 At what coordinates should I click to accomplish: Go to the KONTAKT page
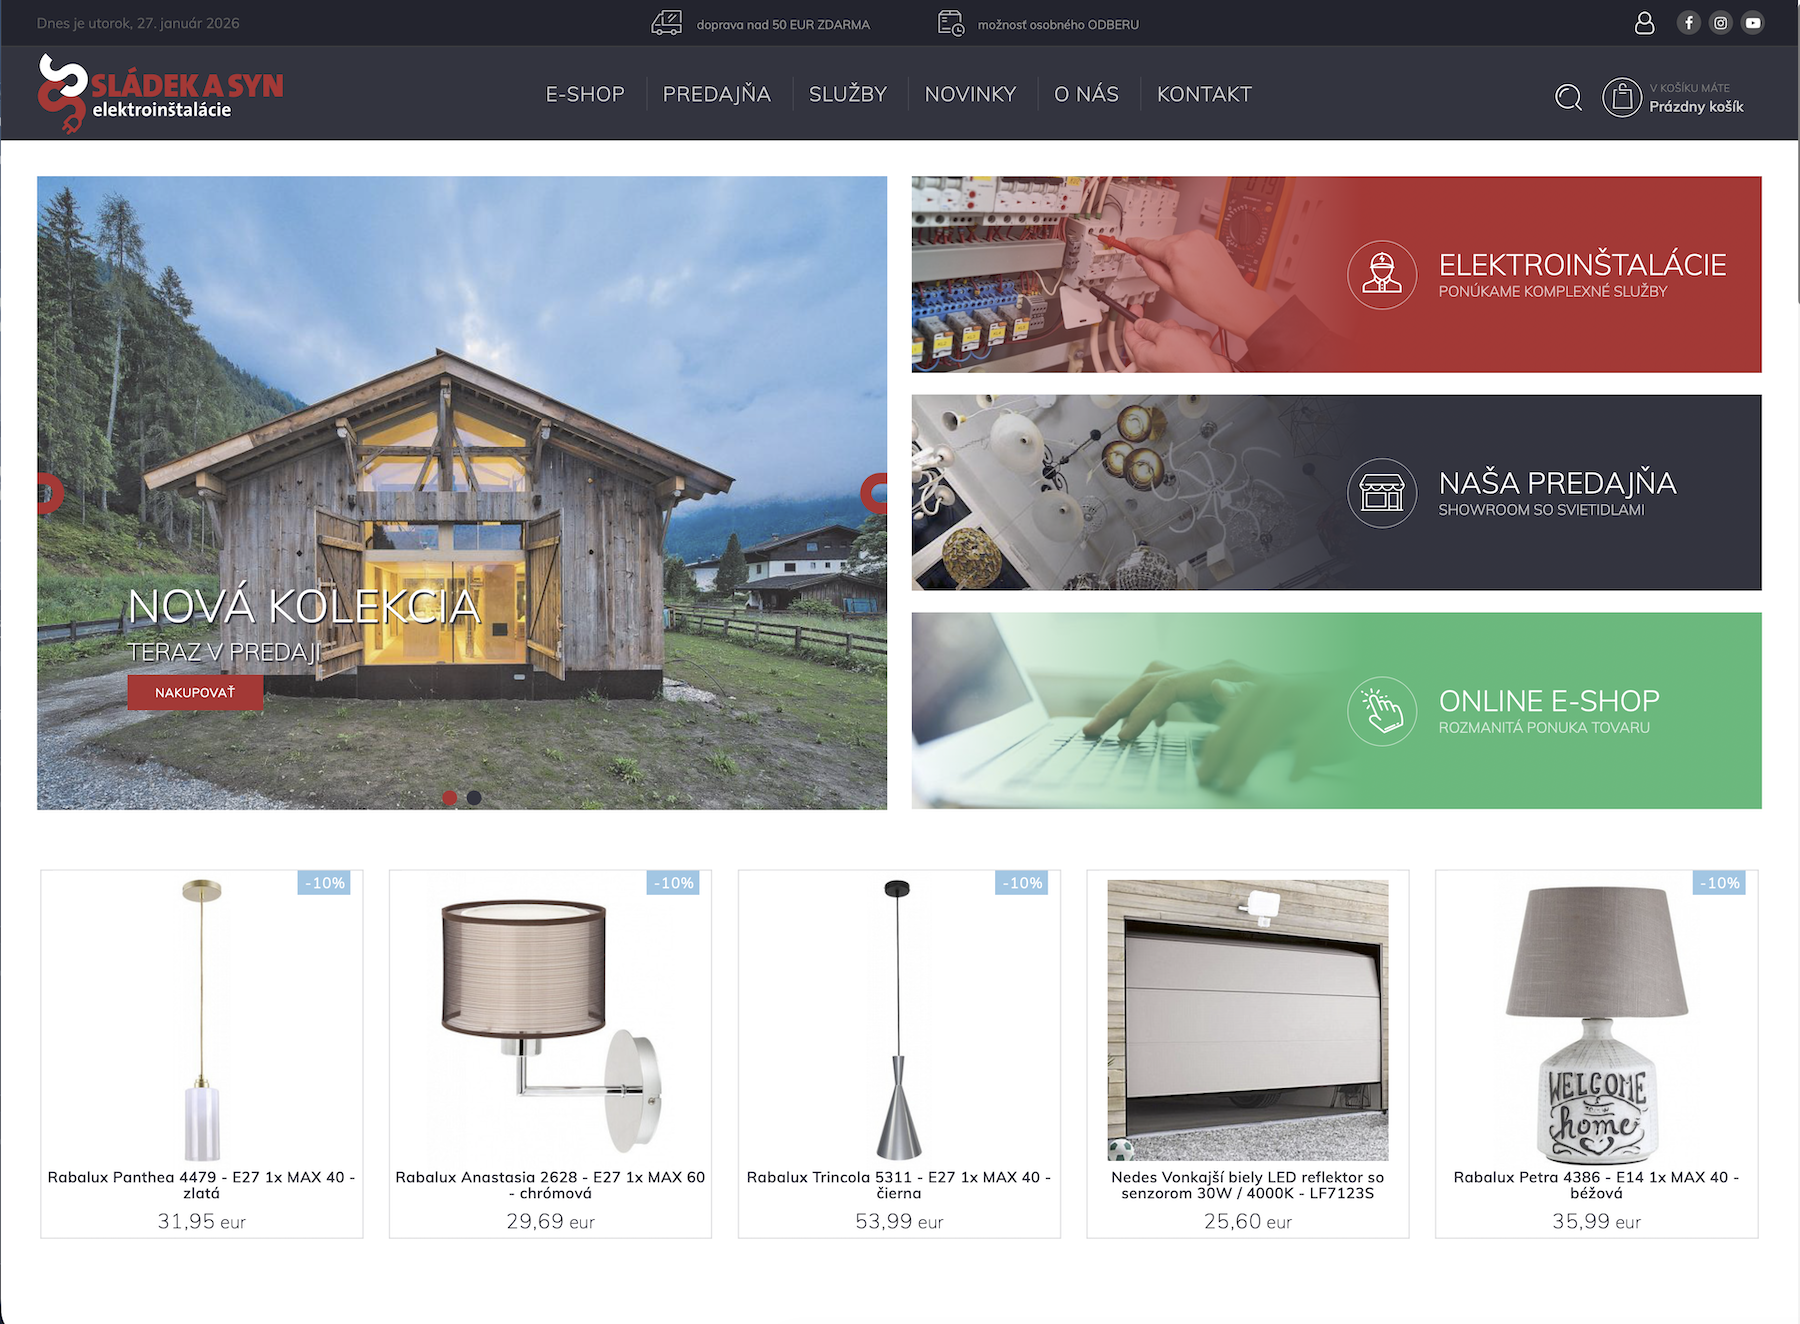1204,94
